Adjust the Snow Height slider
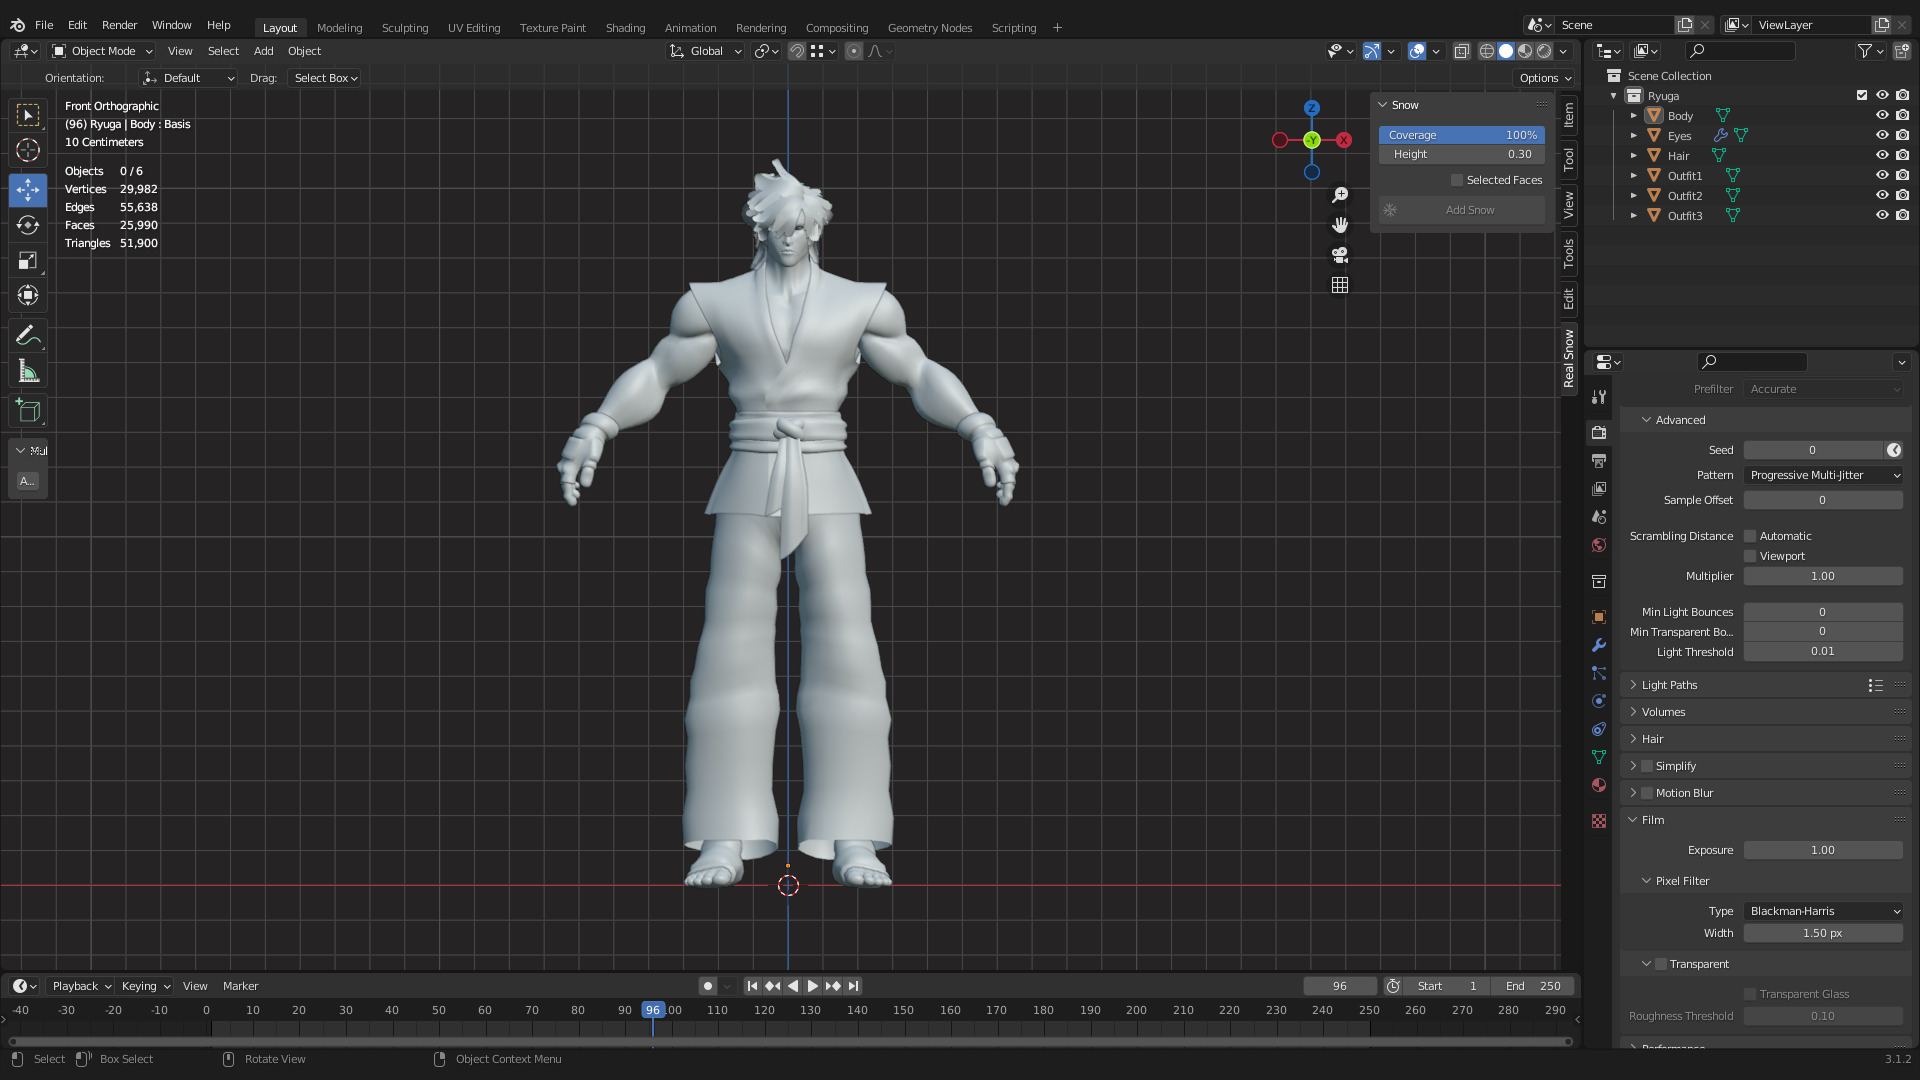 (1462, 154)
